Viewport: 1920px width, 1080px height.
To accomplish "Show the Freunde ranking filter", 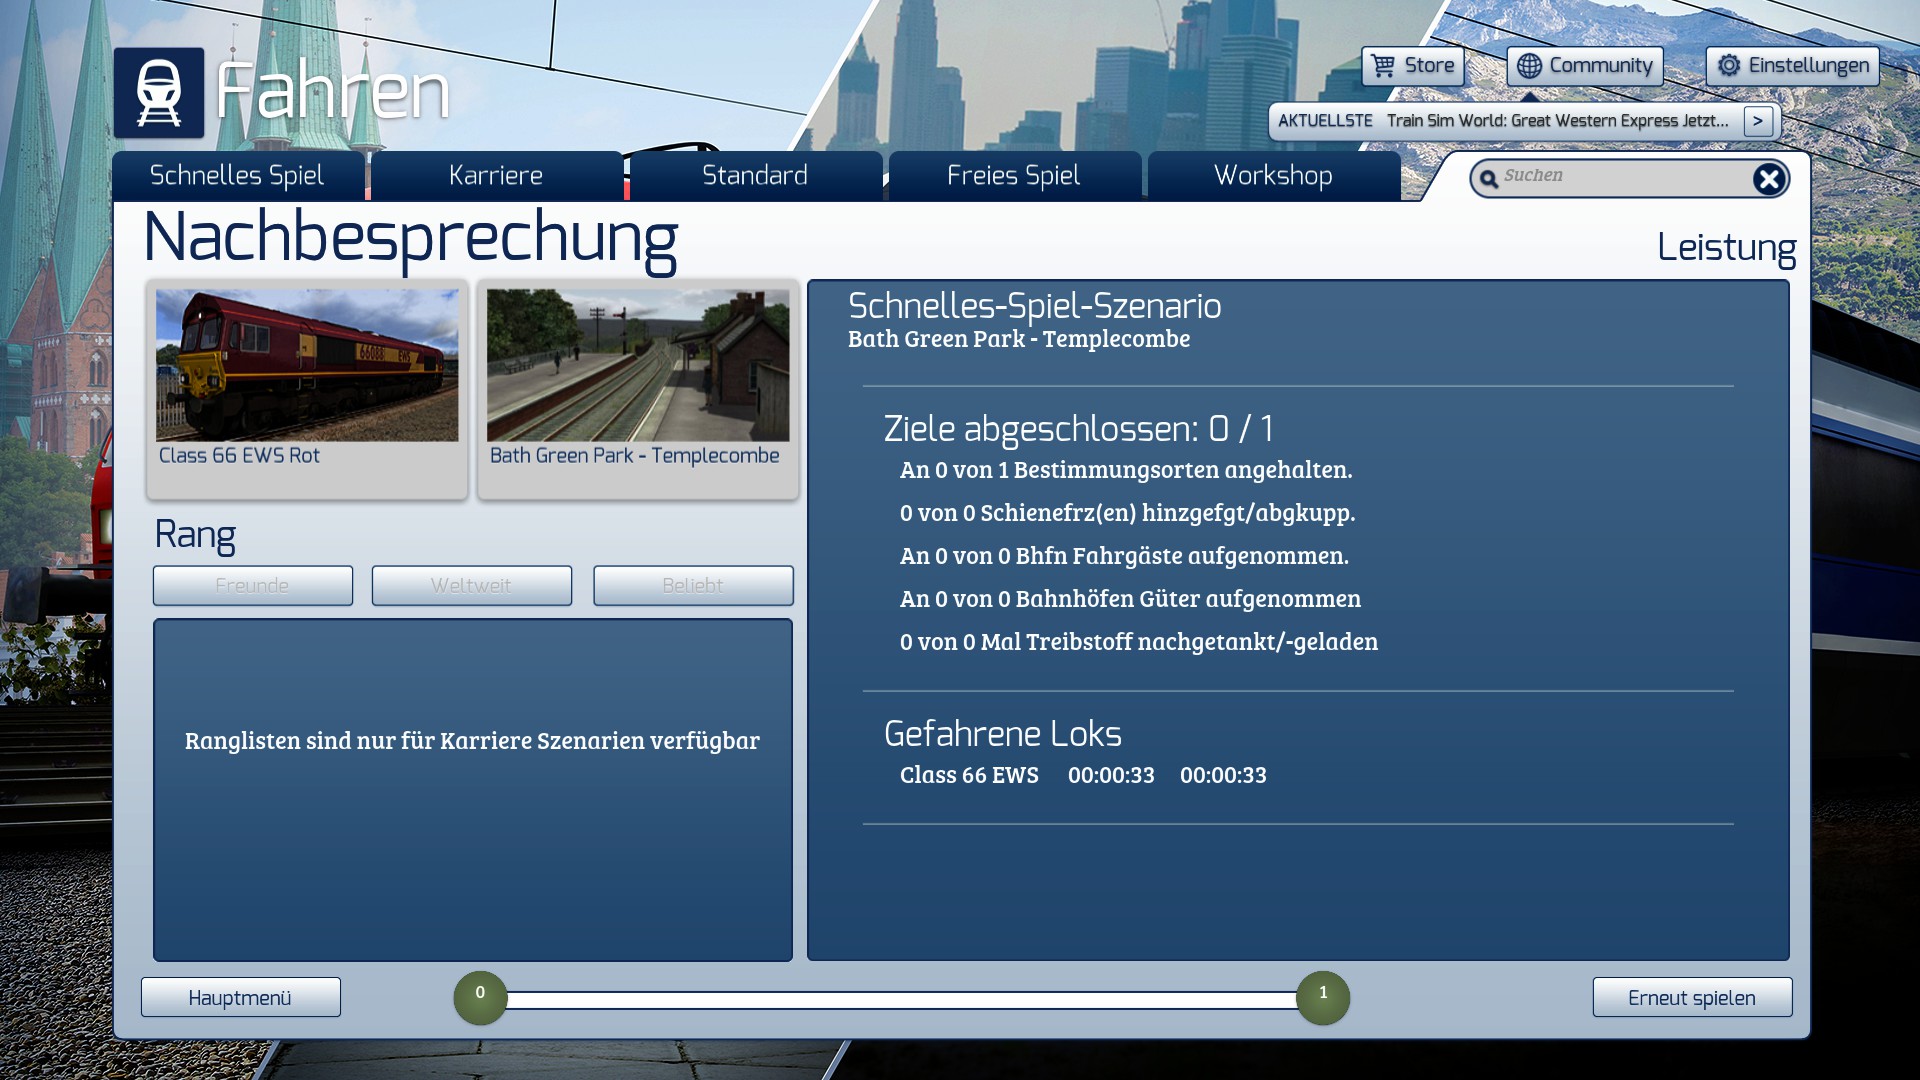I will click(252, 586).
